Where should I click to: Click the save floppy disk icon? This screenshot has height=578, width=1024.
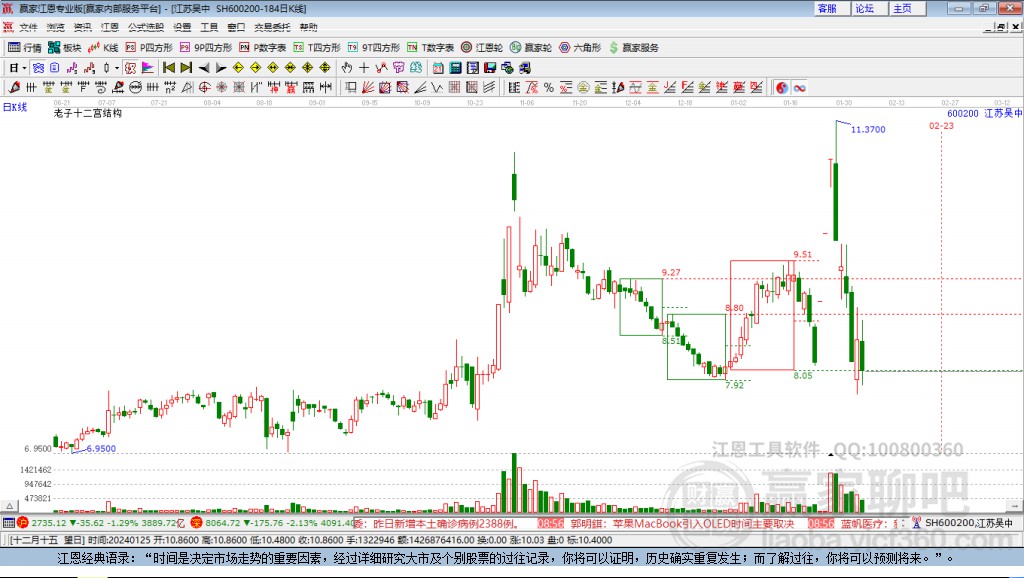[x=490, y=68]
